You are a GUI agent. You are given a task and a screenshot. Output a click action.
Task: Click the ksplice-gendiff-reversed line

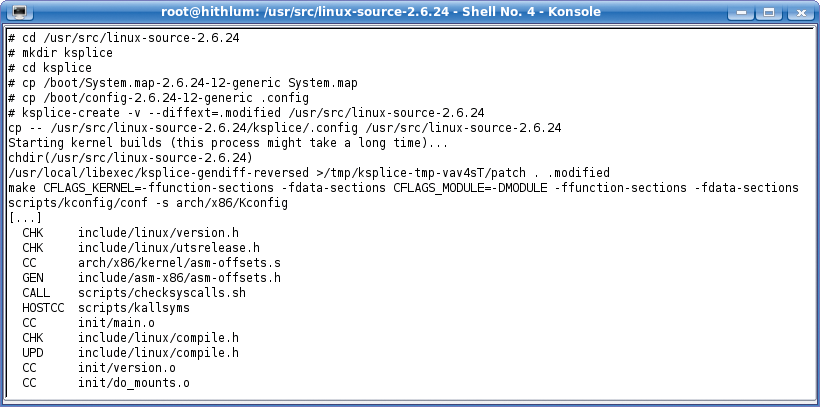point(309,173)
